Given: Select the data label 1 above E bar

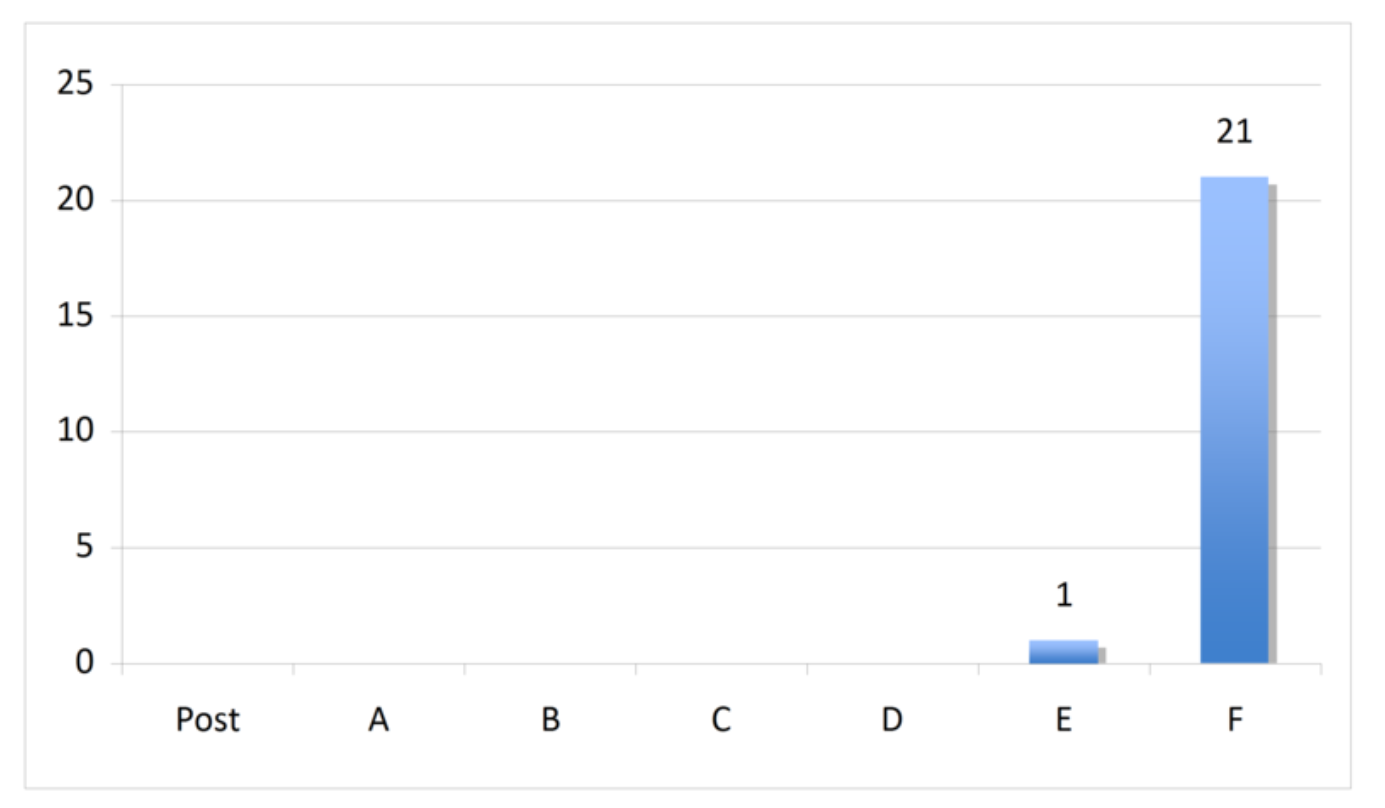Looking at the screenshot, I should click(1064, 596).
